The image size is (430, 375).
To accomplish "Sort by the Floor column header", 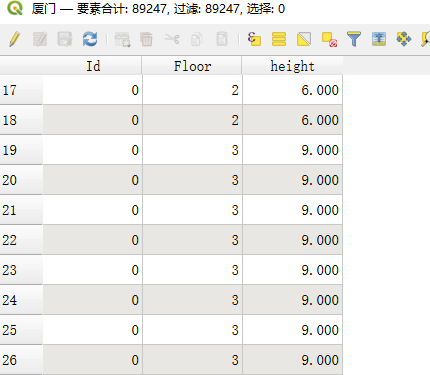I will click(x=192, y=66).
